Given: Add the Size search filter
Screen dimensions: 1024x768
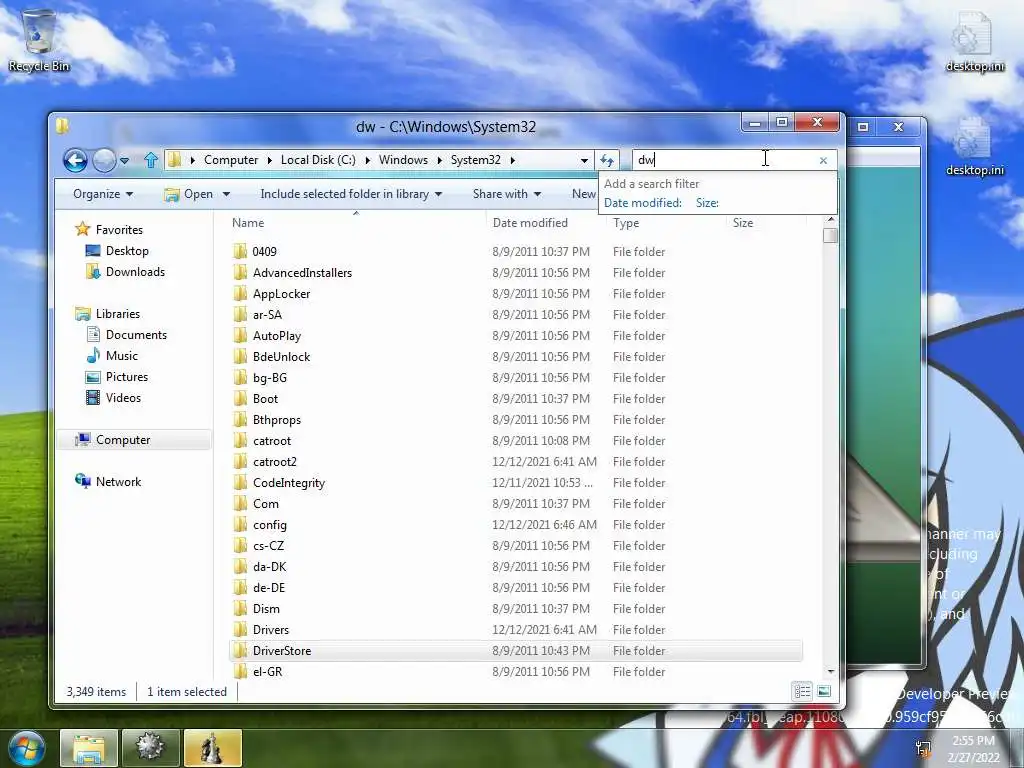Looking at the screenshot, I should (x=707, y=203).
